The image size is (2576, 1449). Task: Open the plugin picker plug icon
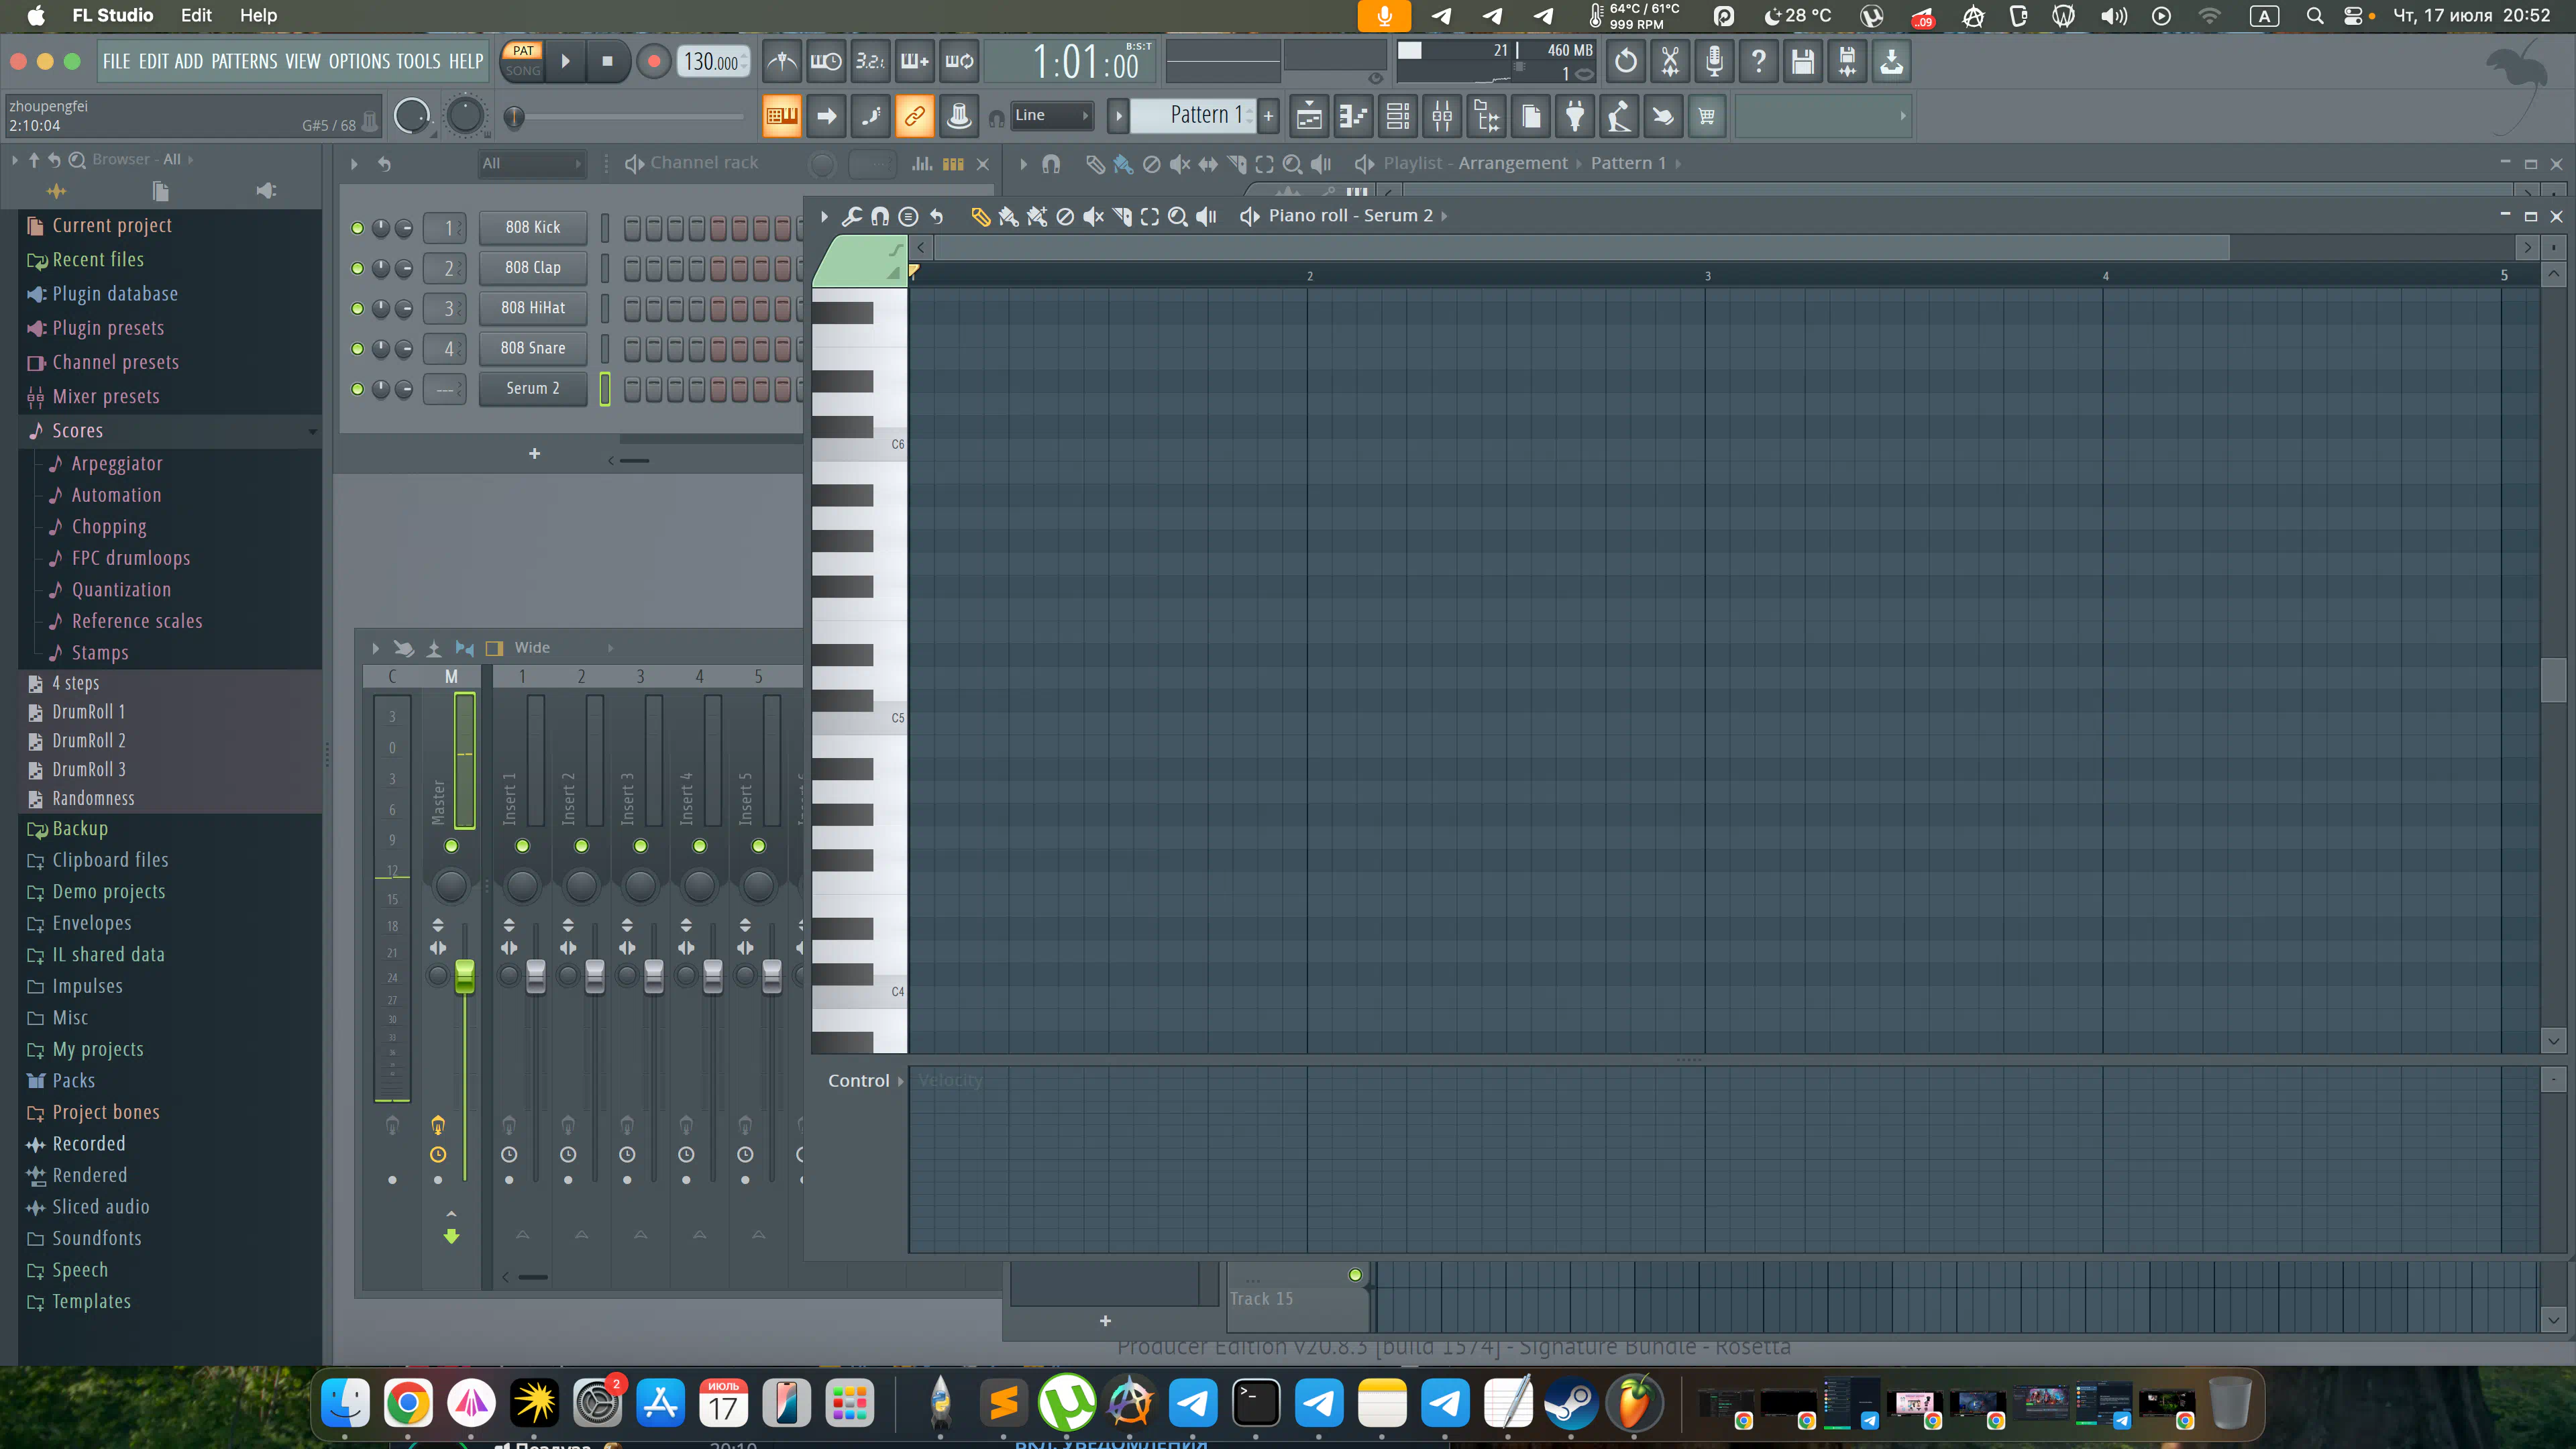coord(1574,116)
